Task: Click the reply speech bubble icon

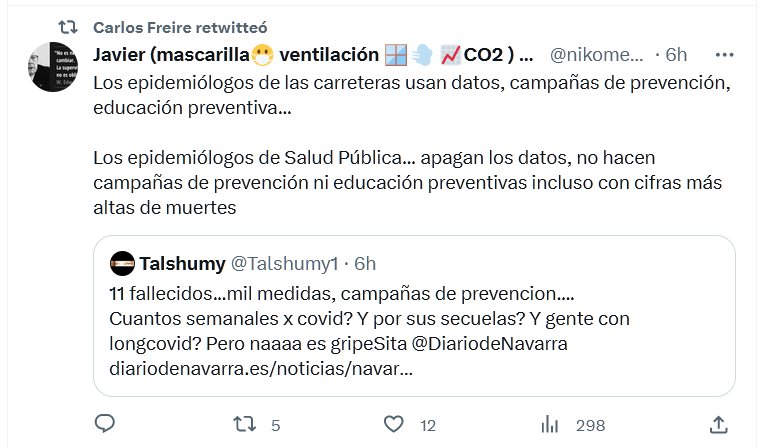Action: (105, 424)
